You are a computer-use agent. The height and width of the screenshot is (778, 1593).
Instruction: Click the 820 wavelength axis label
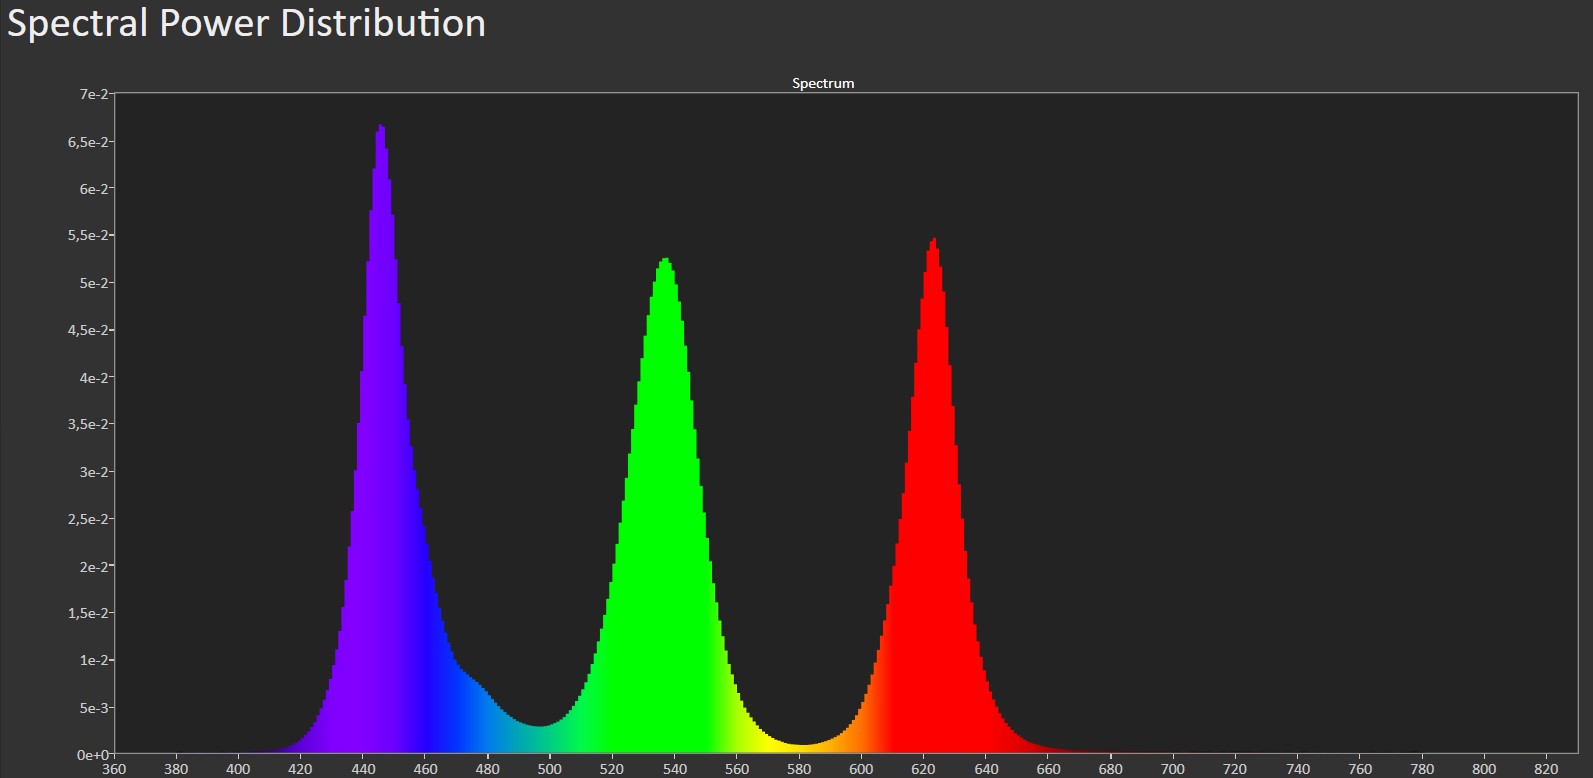pyautogui.click(x=1546, y=769)
